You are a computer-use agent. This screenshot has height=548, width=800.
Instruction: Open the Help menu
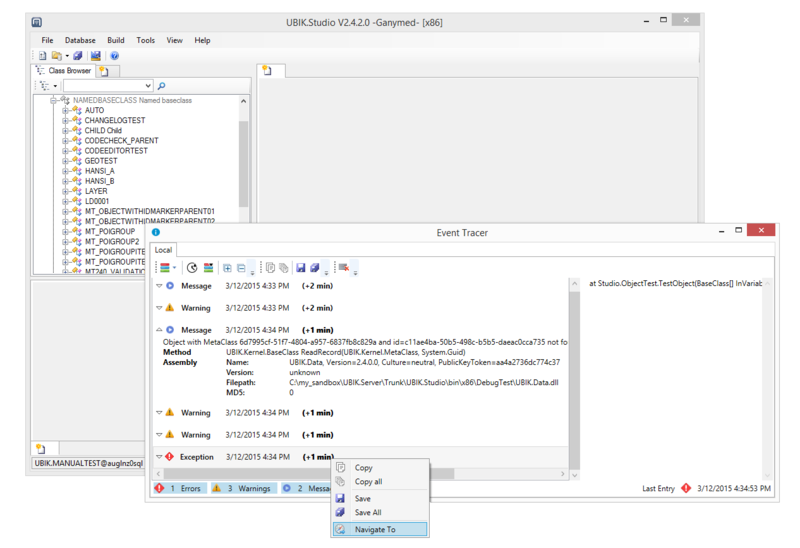tap(202, 40)
